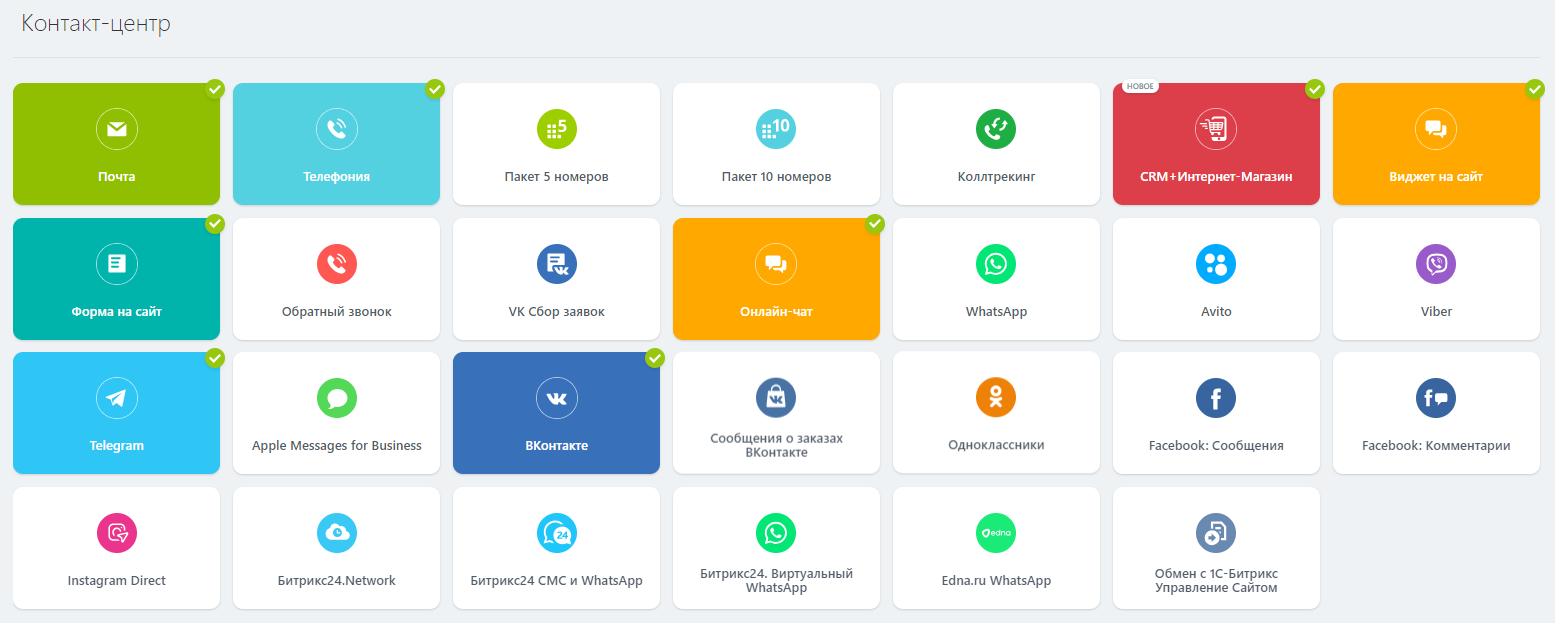Image resolution: width=1555 pixels, height=623 pixels.
Task: Click the 'Facebook: Сообщения' label
Action: click(1216, 446)
